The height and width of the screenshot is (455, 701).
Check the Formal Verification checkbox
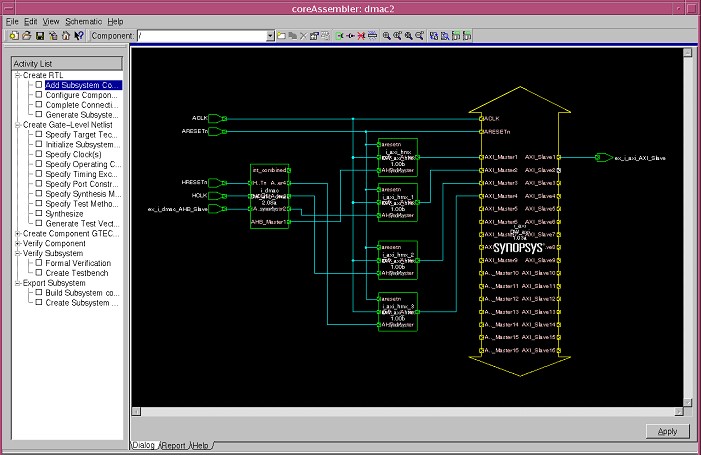point(39,263)
